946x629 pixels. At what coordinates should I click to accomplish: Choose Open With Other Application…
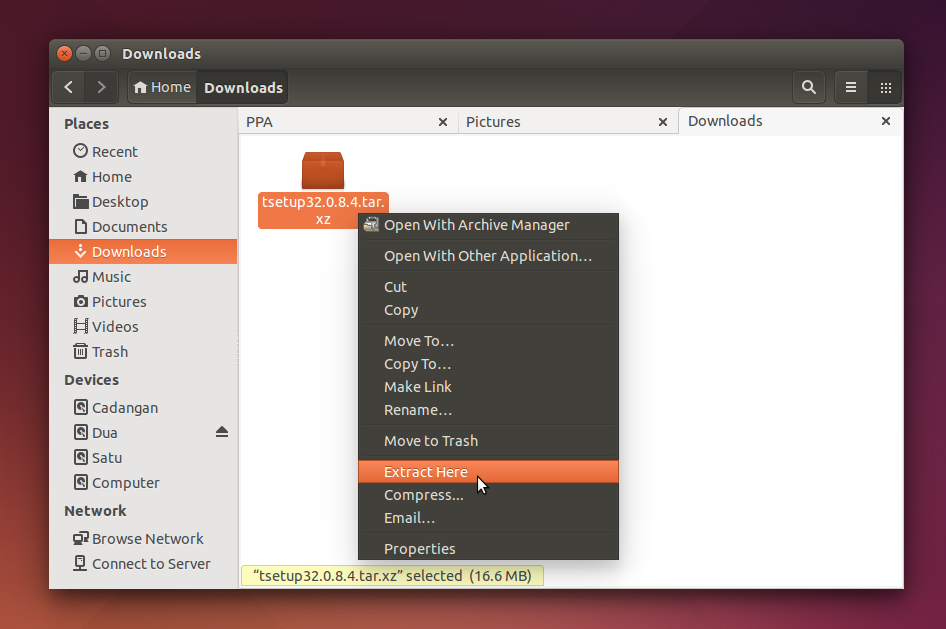pyautogui.click(x=488, y=256)
